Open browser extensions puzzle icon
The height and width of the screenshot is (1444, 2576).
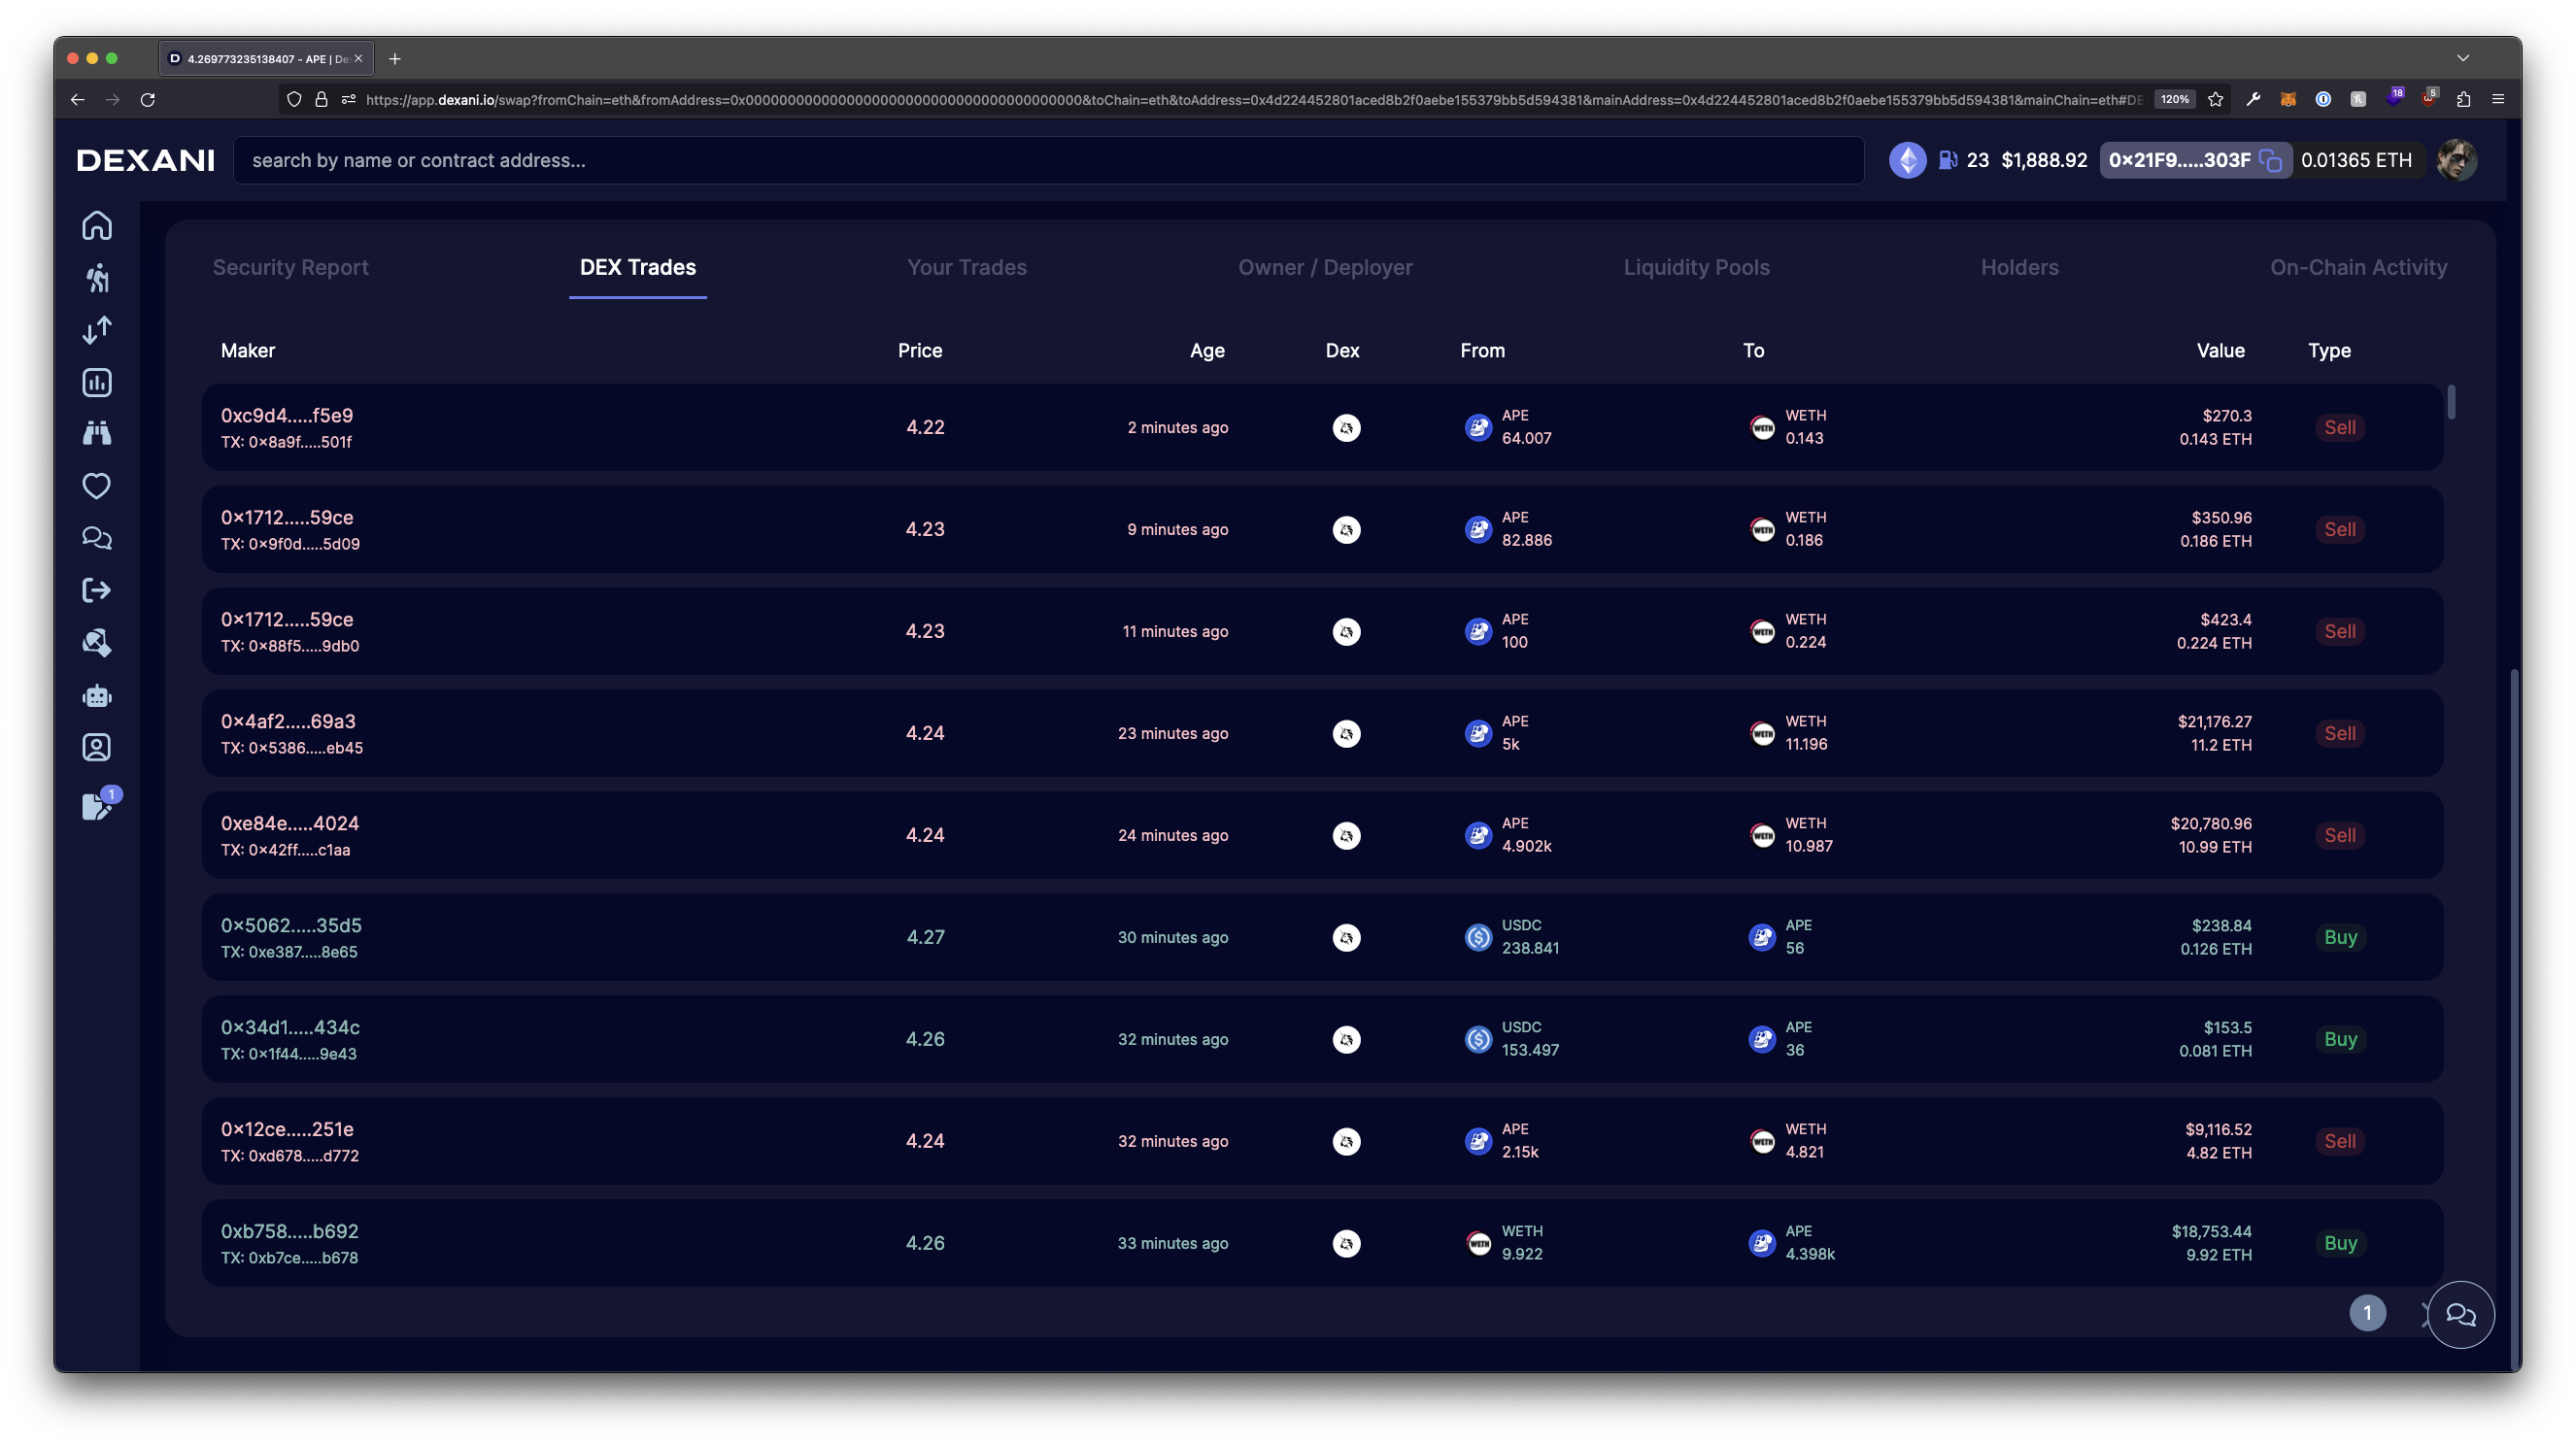coord(2463,99)
